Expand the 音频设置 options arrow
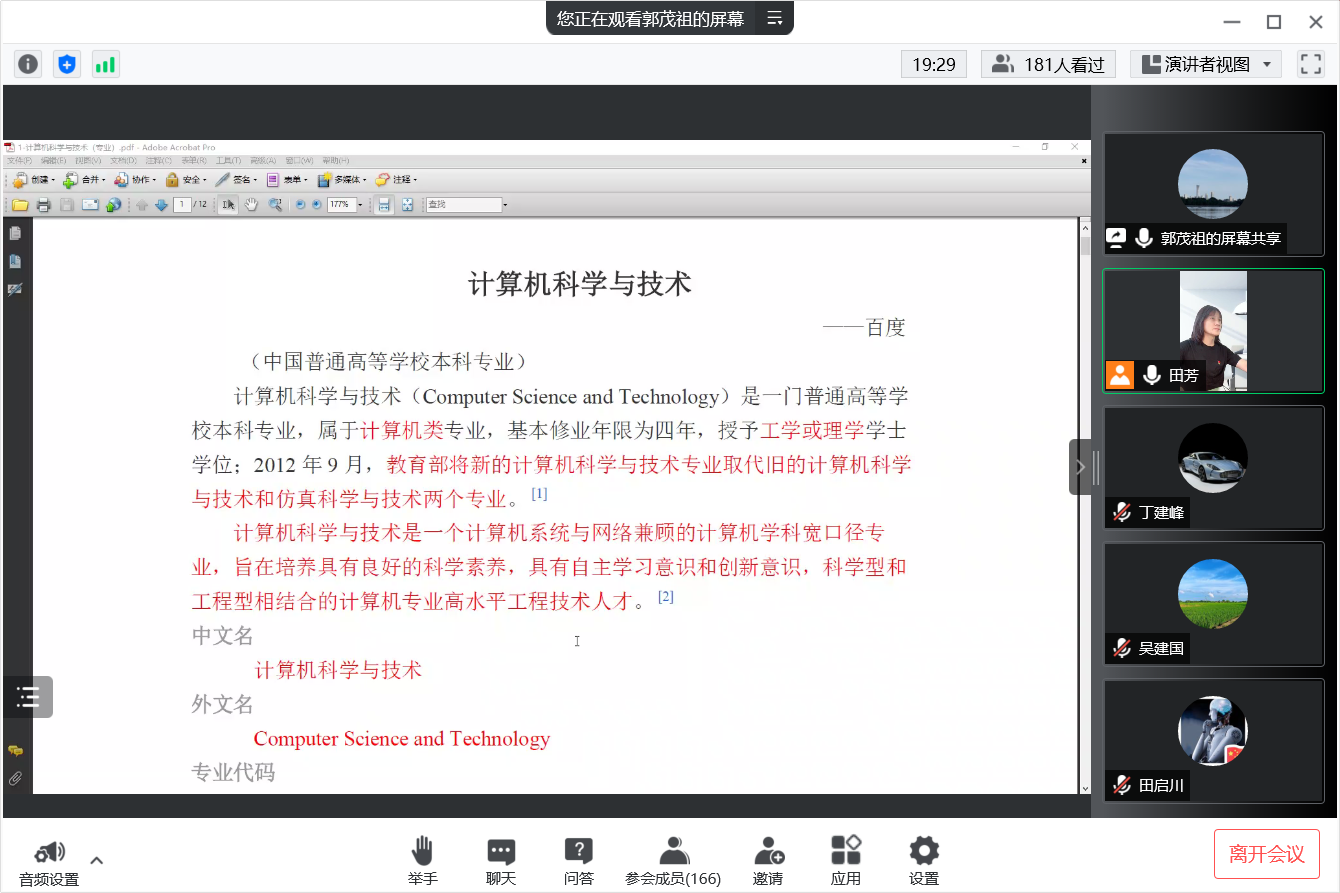 click(97, 860)
